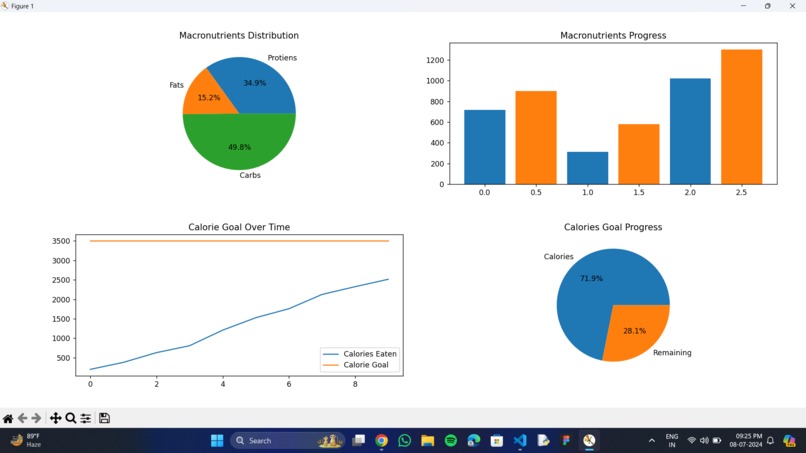Viewport: 806px width, 453px height.
Task: Click the orange bar at 1.5
Action: pos(638,154)
